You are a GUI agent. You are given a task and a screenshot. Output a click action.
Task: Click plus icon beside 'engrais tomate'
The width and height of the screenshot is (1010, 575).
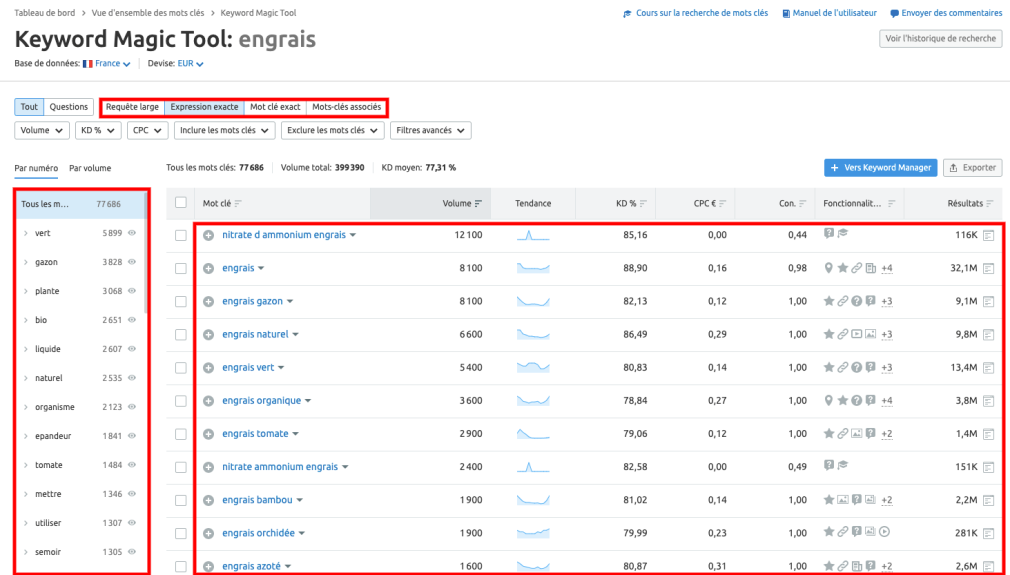click(208, 435)
